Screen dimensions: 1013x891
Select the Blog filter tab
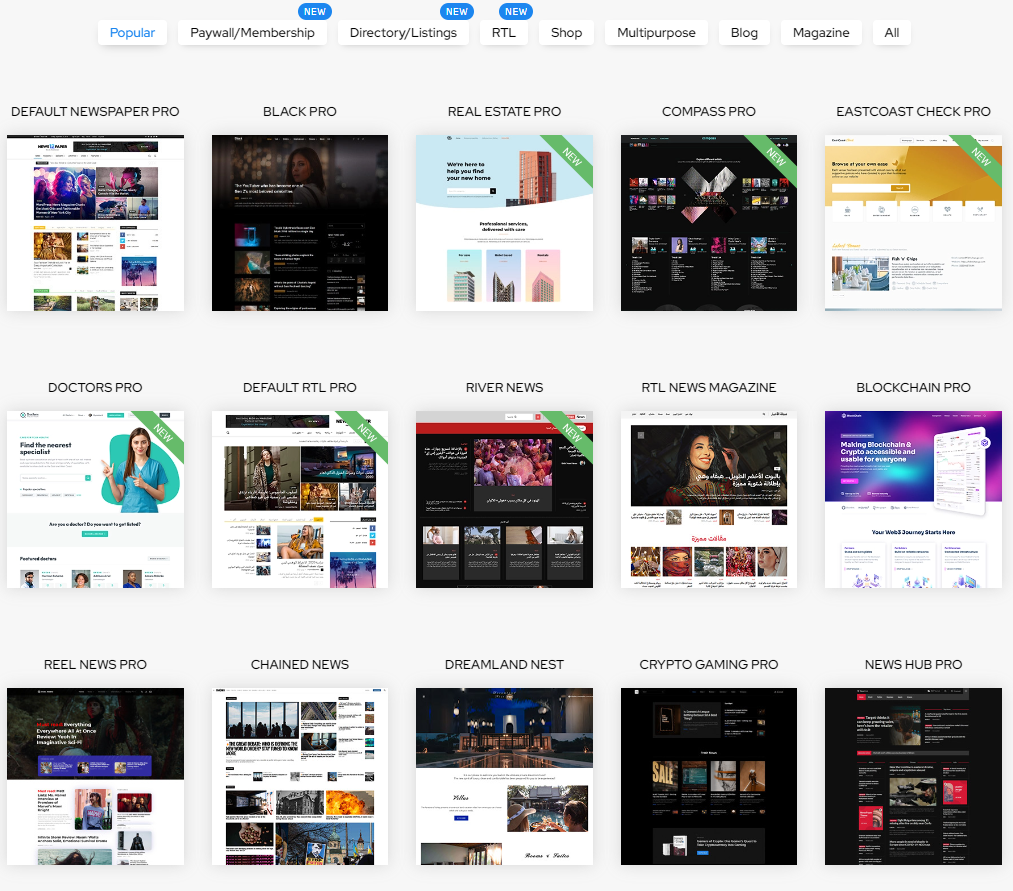click(x=744, y=33)
